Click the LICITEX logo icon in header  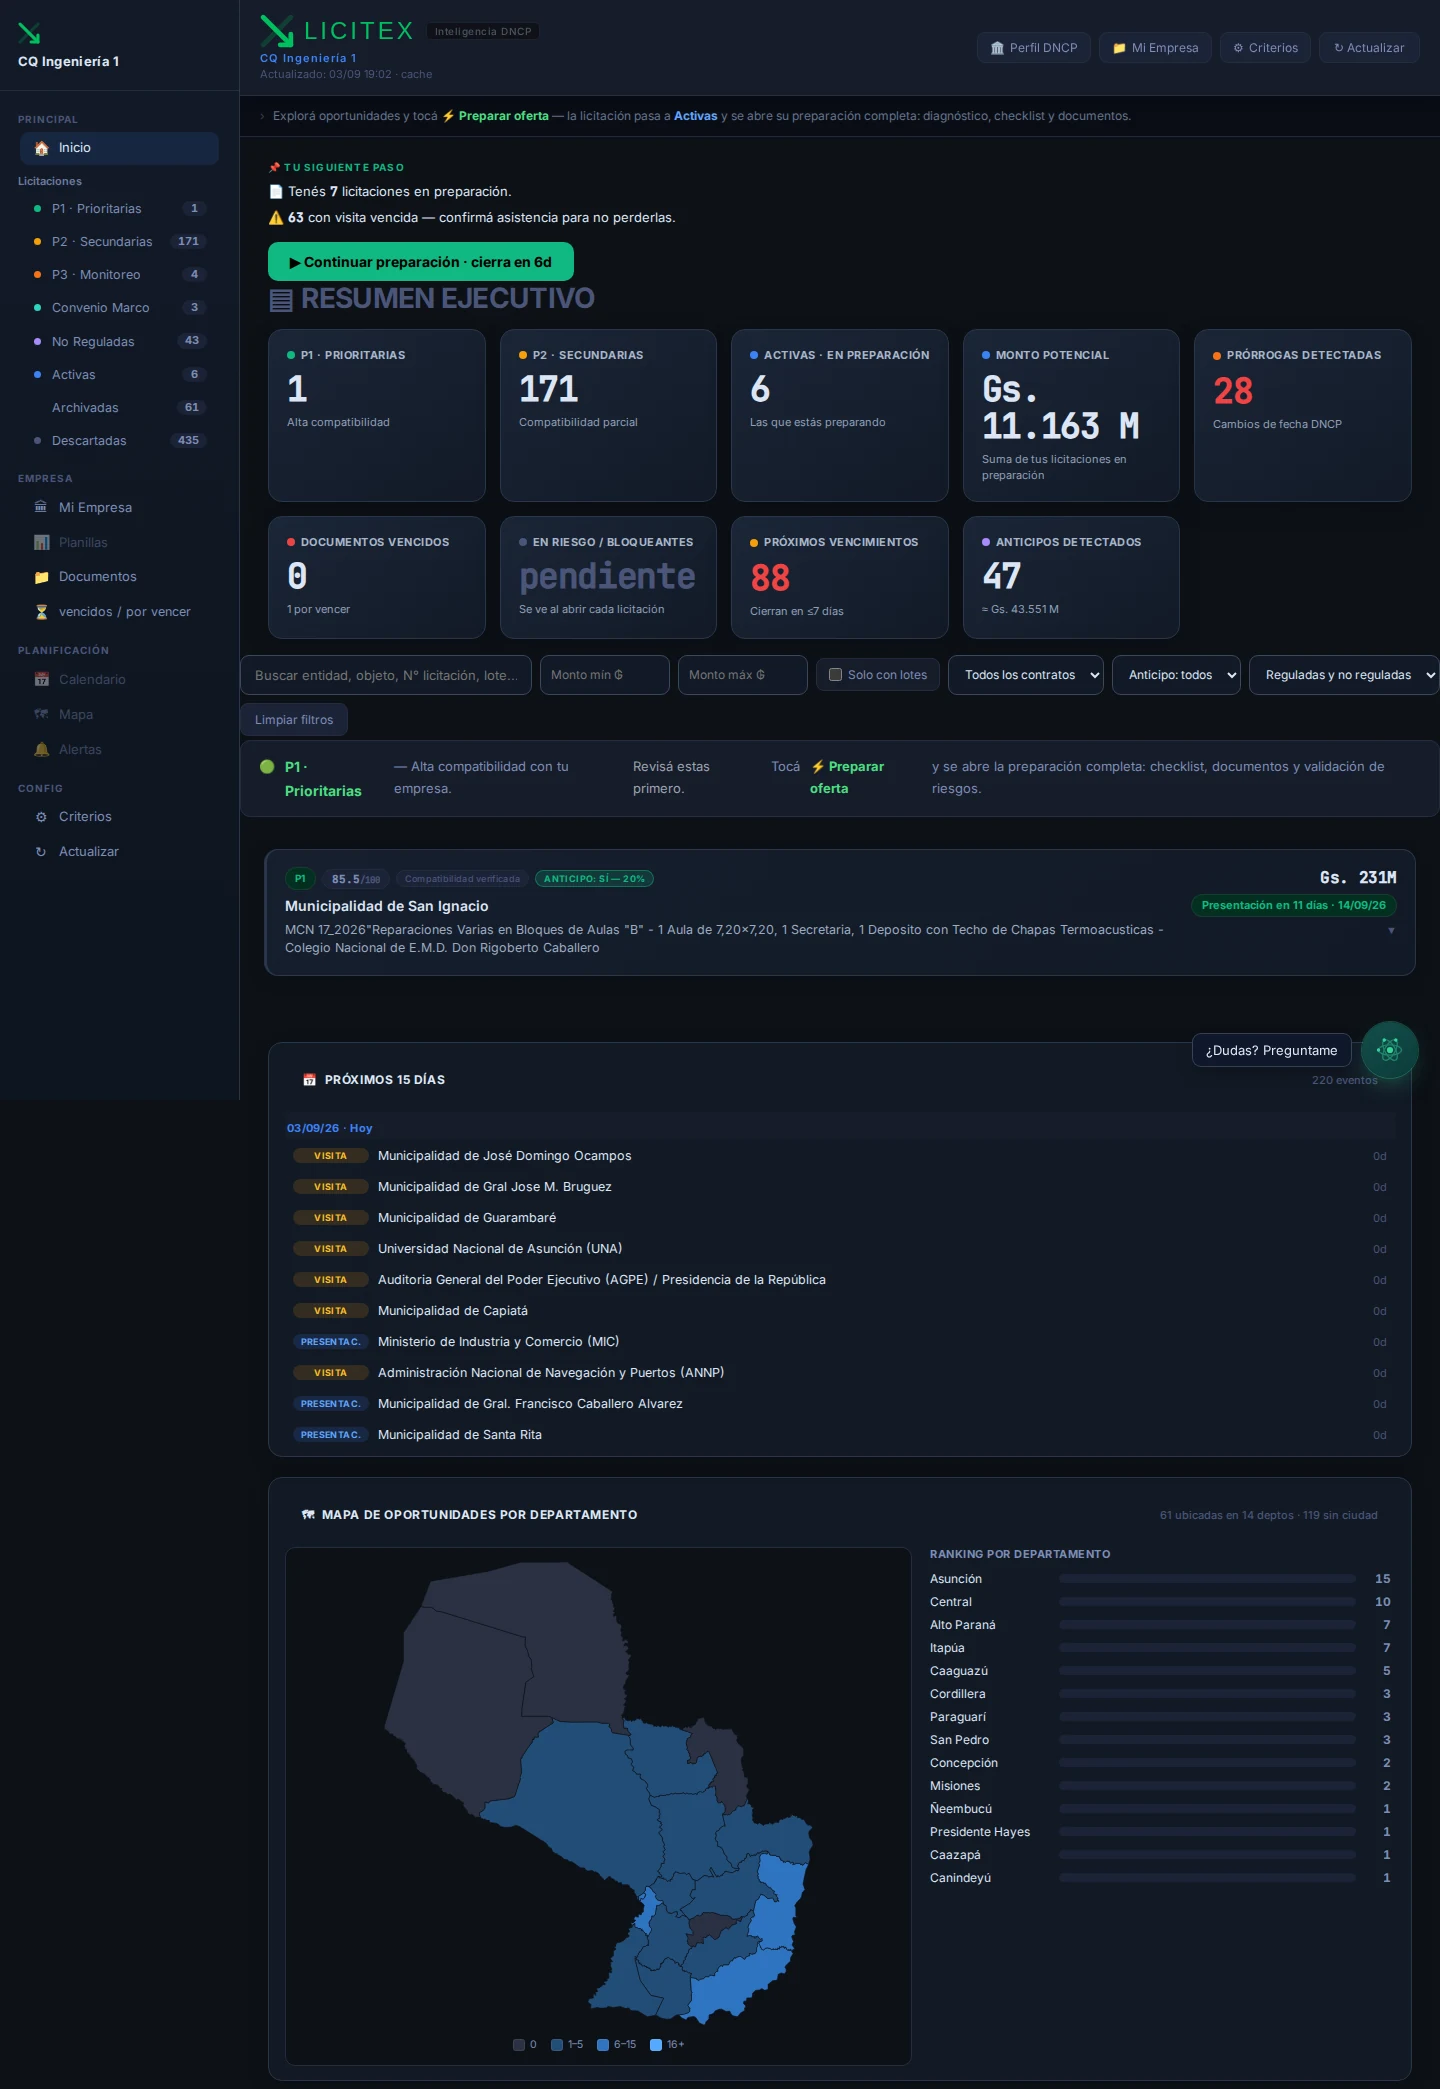click(x=277, y=31)
